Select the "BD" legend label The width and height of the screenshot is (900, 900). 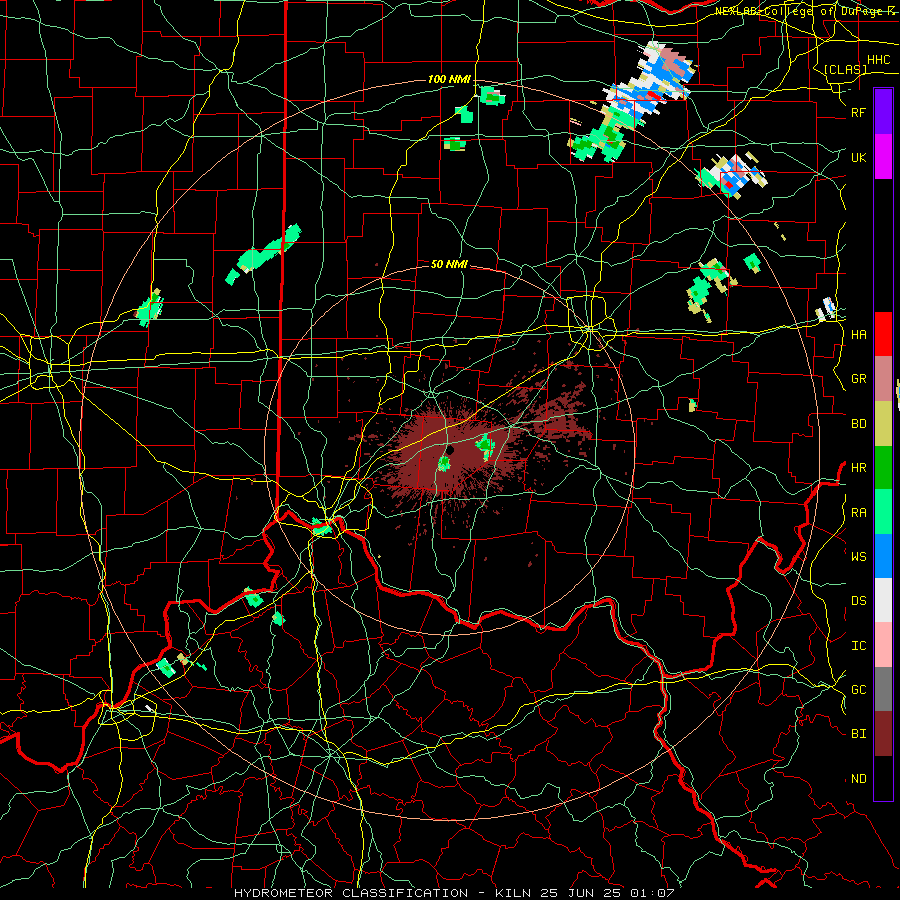(858, 424)
